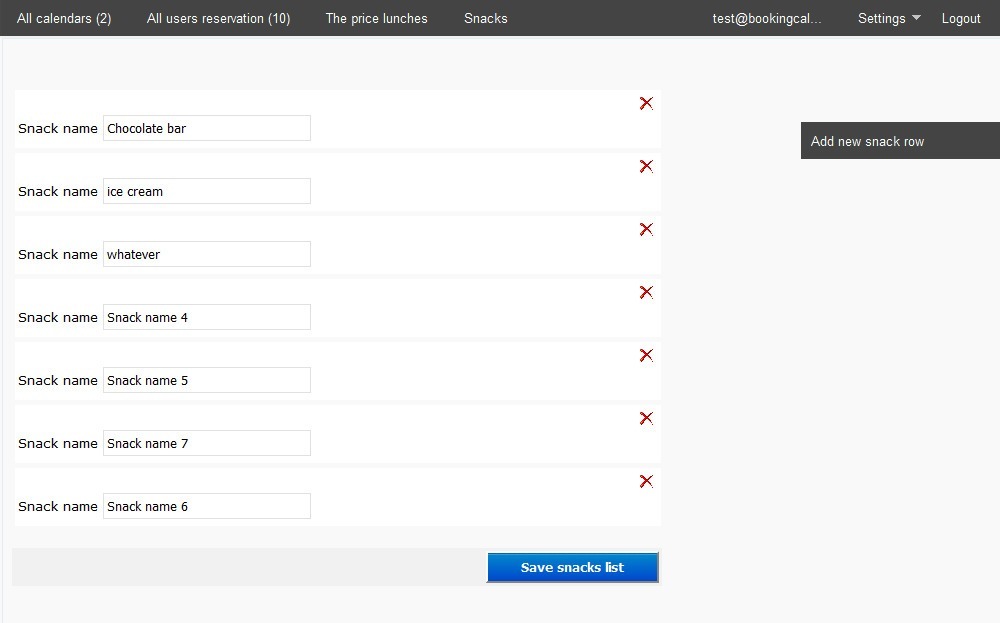
Task: Focus the Chocolate bar name field
Action: coord(206,128)
